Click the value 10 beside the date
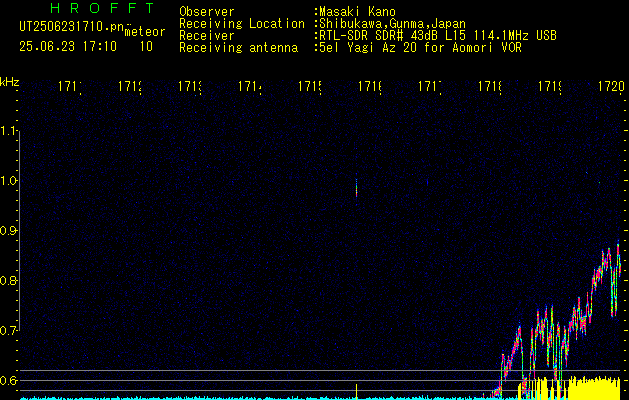The height and width of the screenshot is (400, 629). tap(146, 47)
